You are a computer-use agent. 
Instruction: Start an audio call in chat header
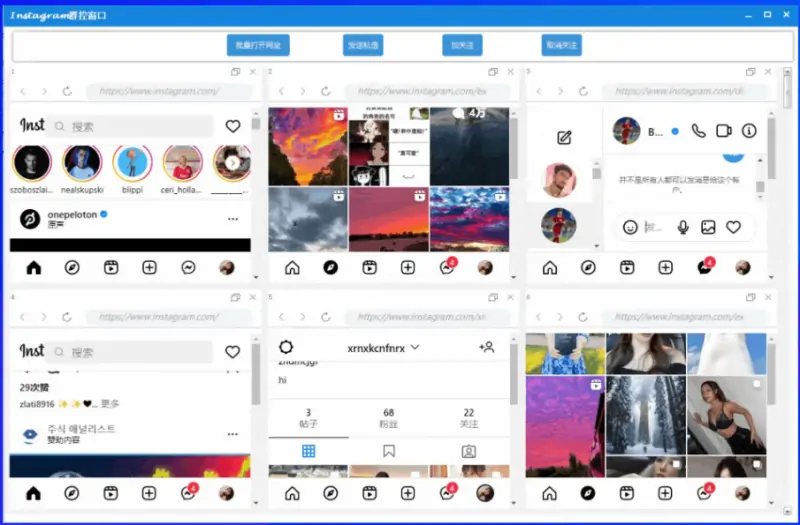point(698,131)
